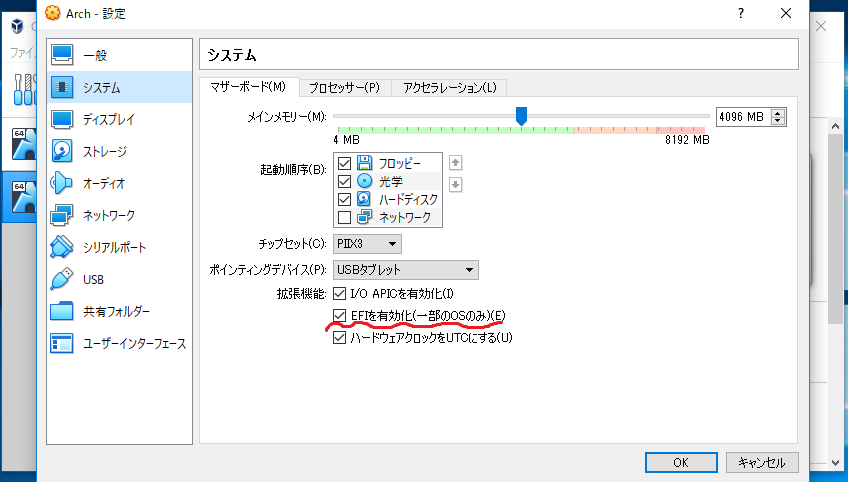848x482 pixels.
Task: Switch to the プロセッサー(P) tab
Action: 344,88
